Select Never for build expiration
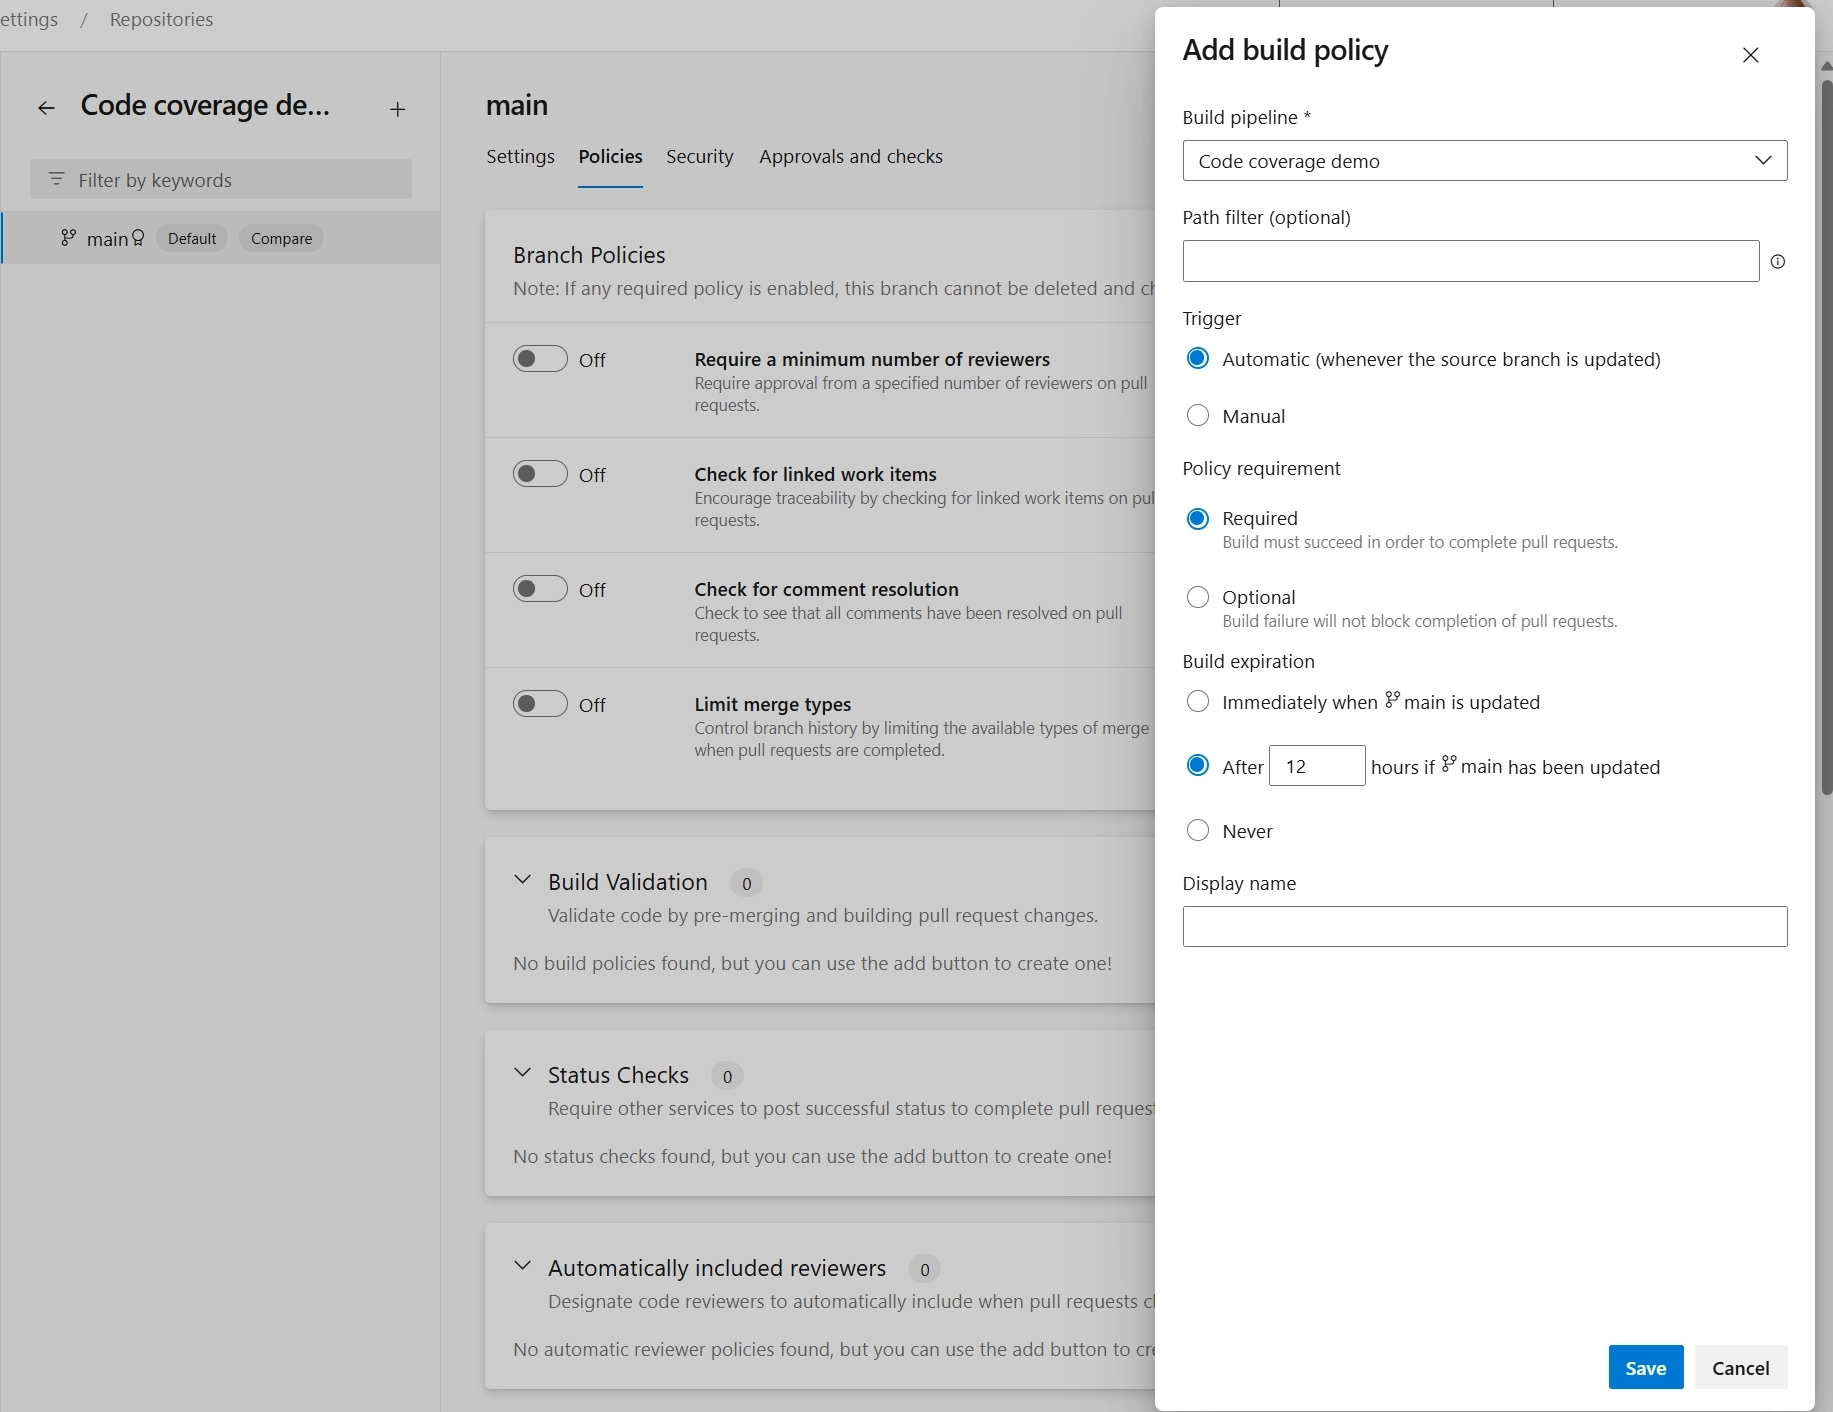This screenshot has width=1833, height=1412. [1197, 830]
